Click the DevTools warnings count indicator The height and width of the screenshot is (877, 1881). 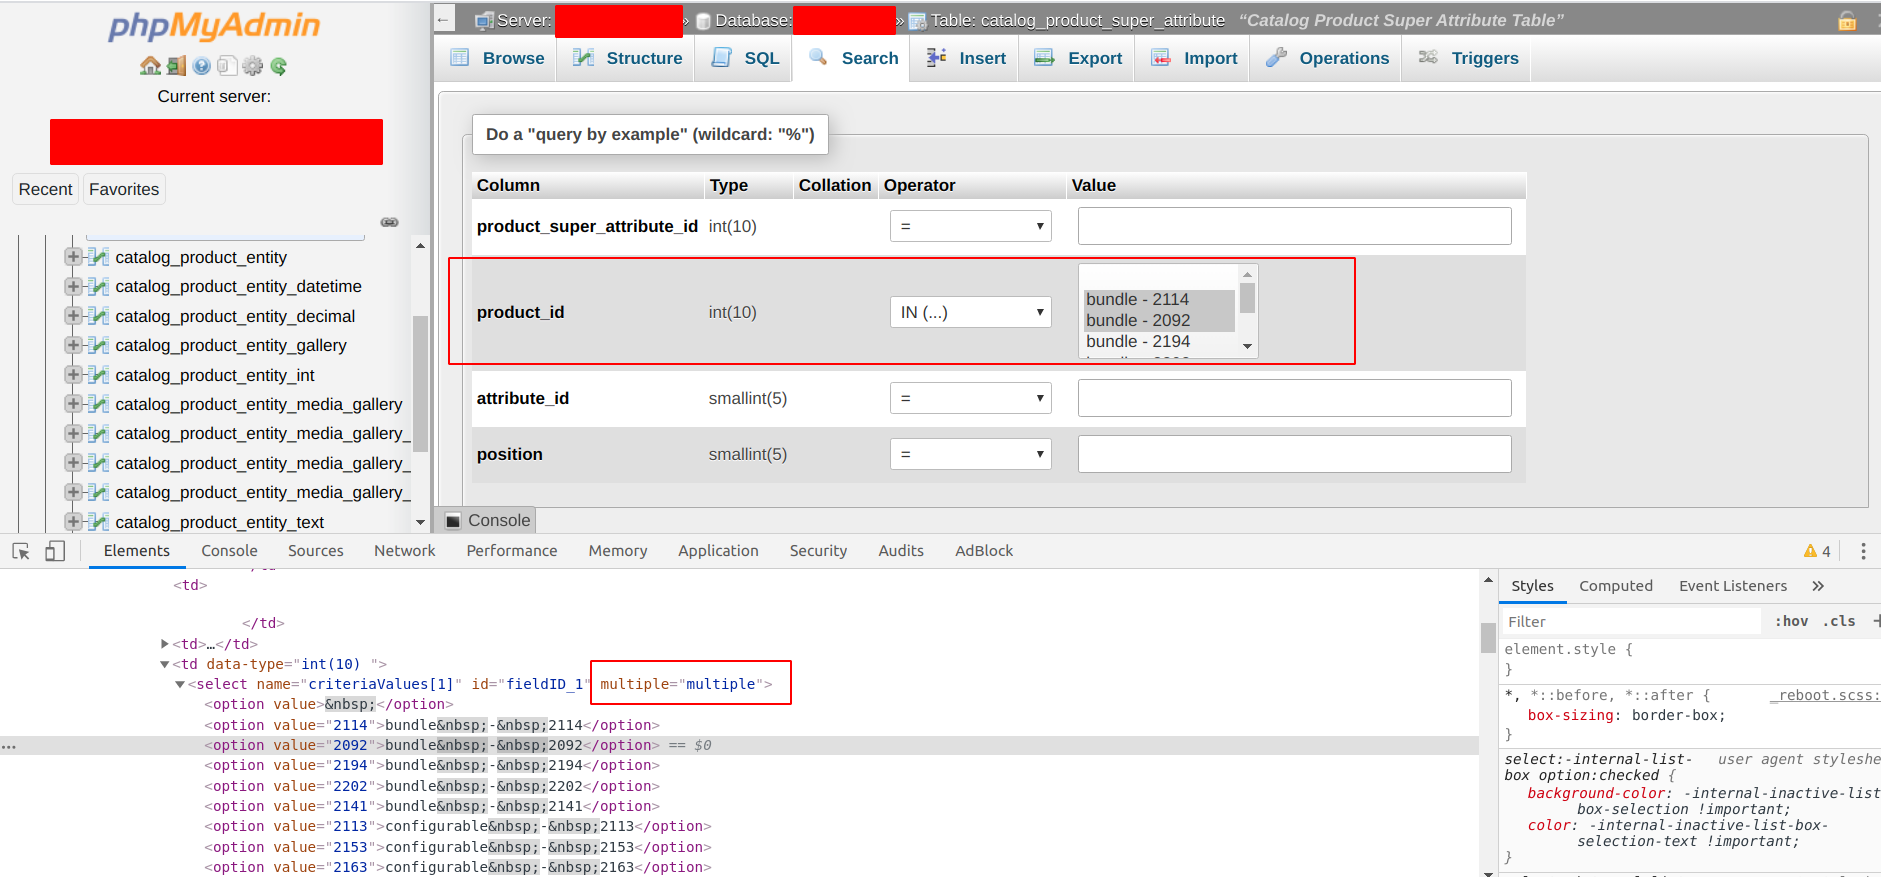[x=1817, y=551]
